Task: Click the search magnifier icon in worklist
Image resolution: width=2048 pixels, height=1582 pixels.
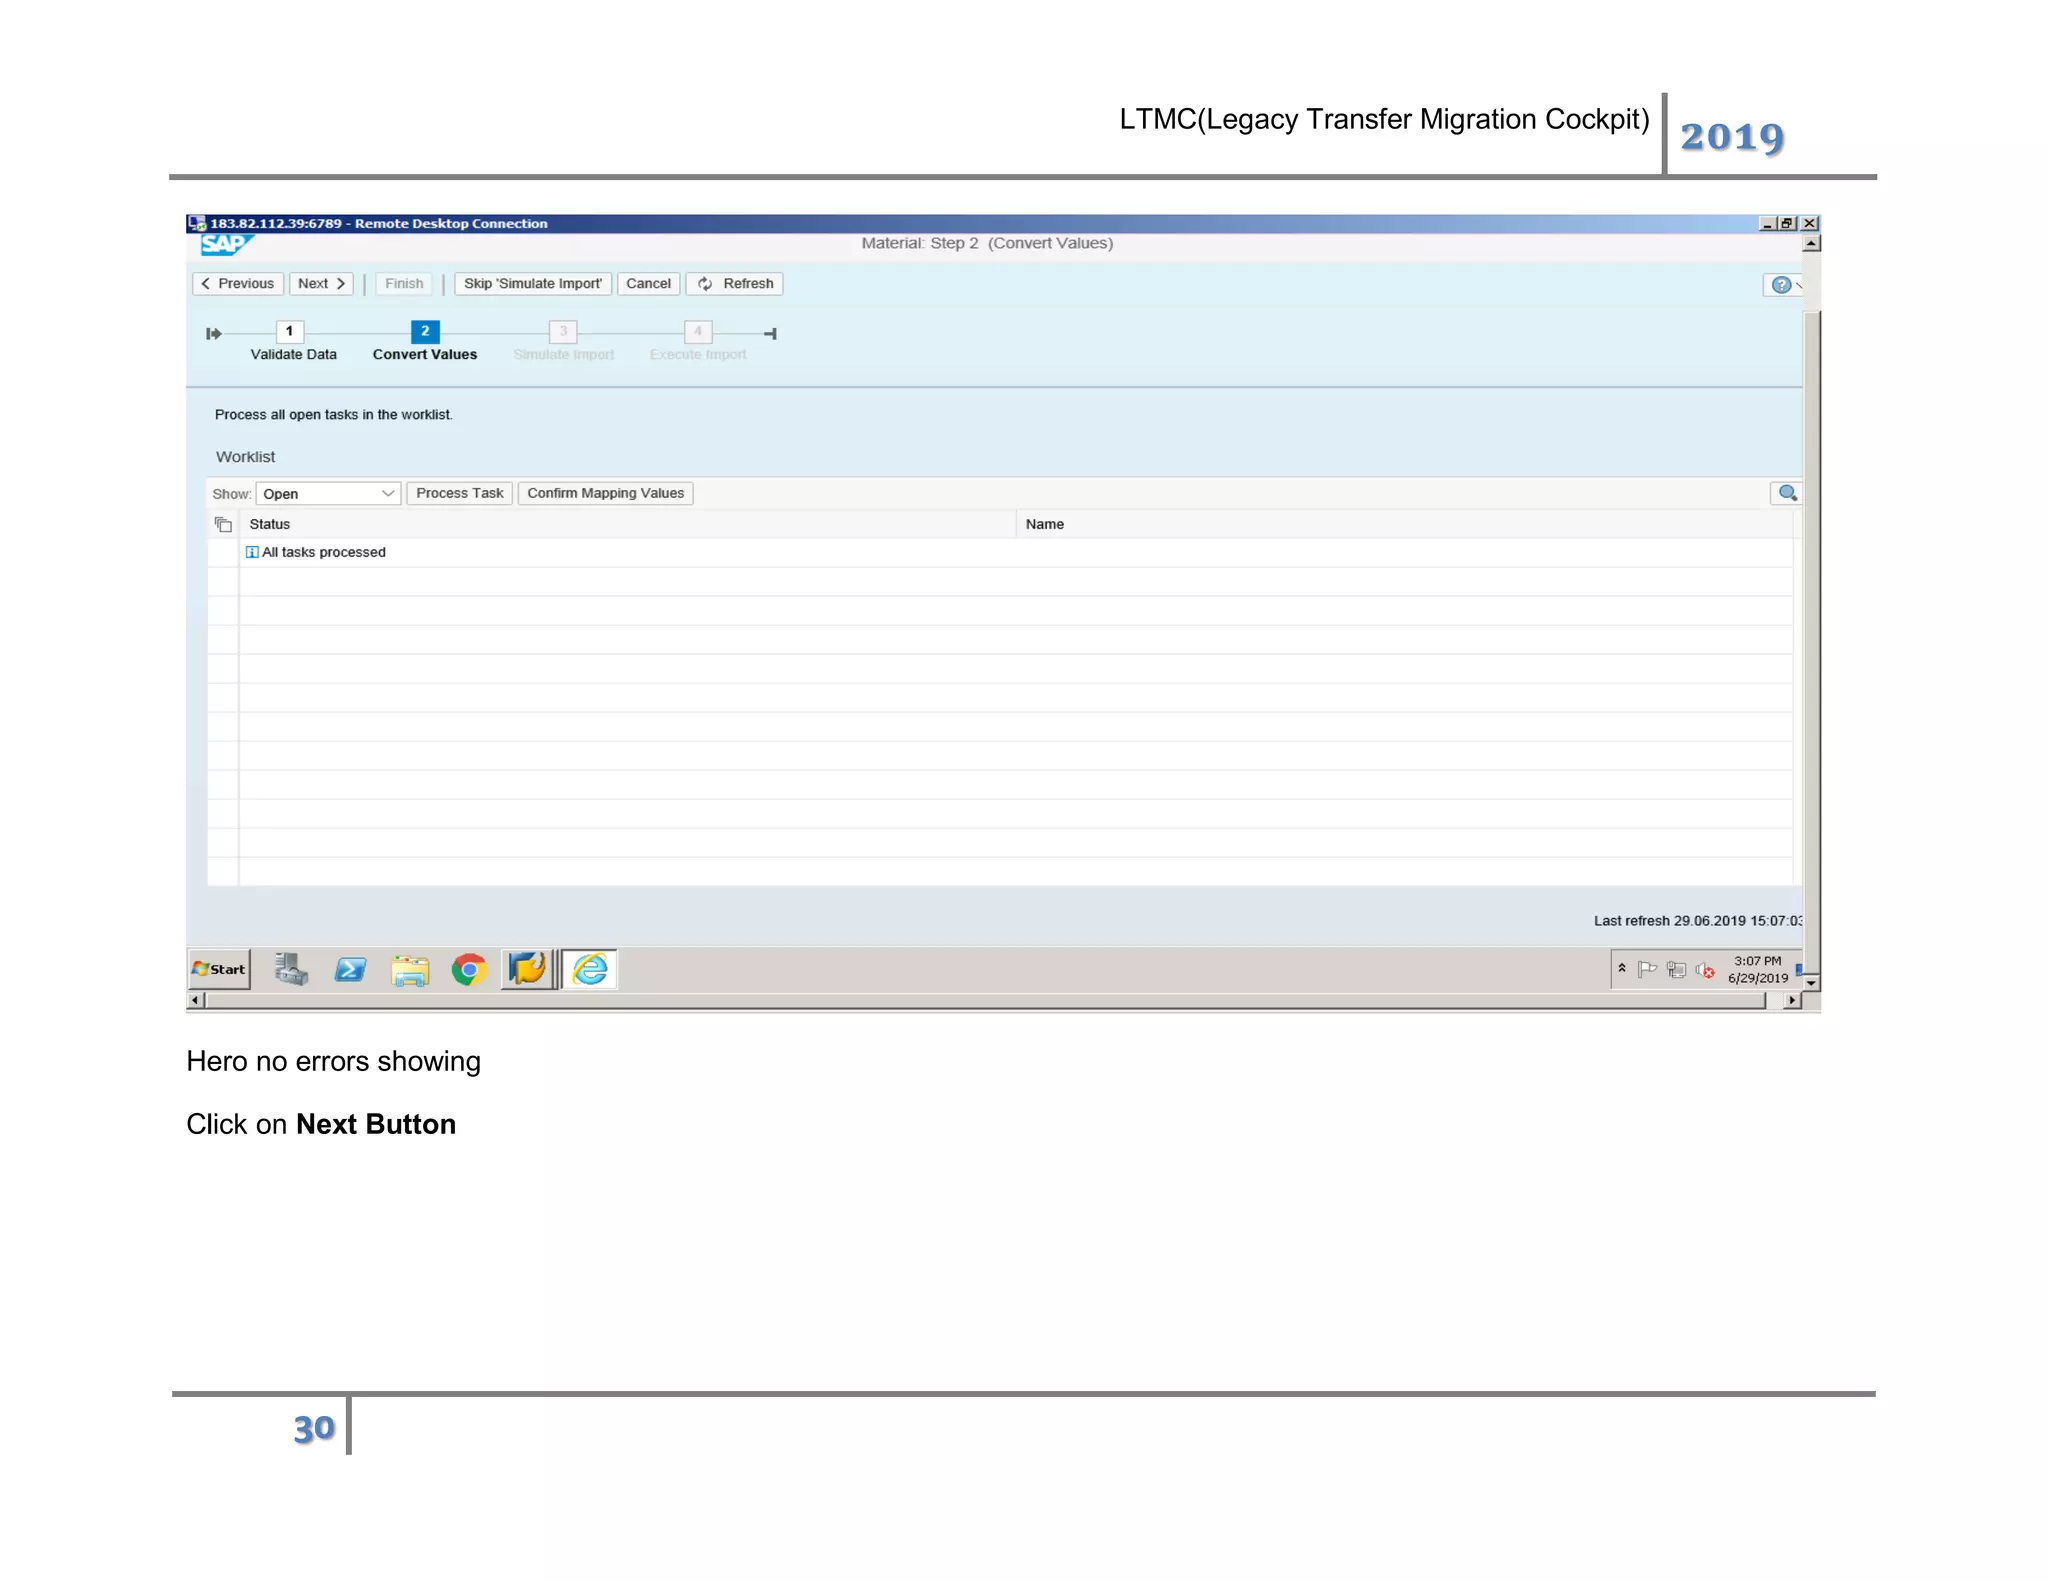Action: (x=1787, y=493)
